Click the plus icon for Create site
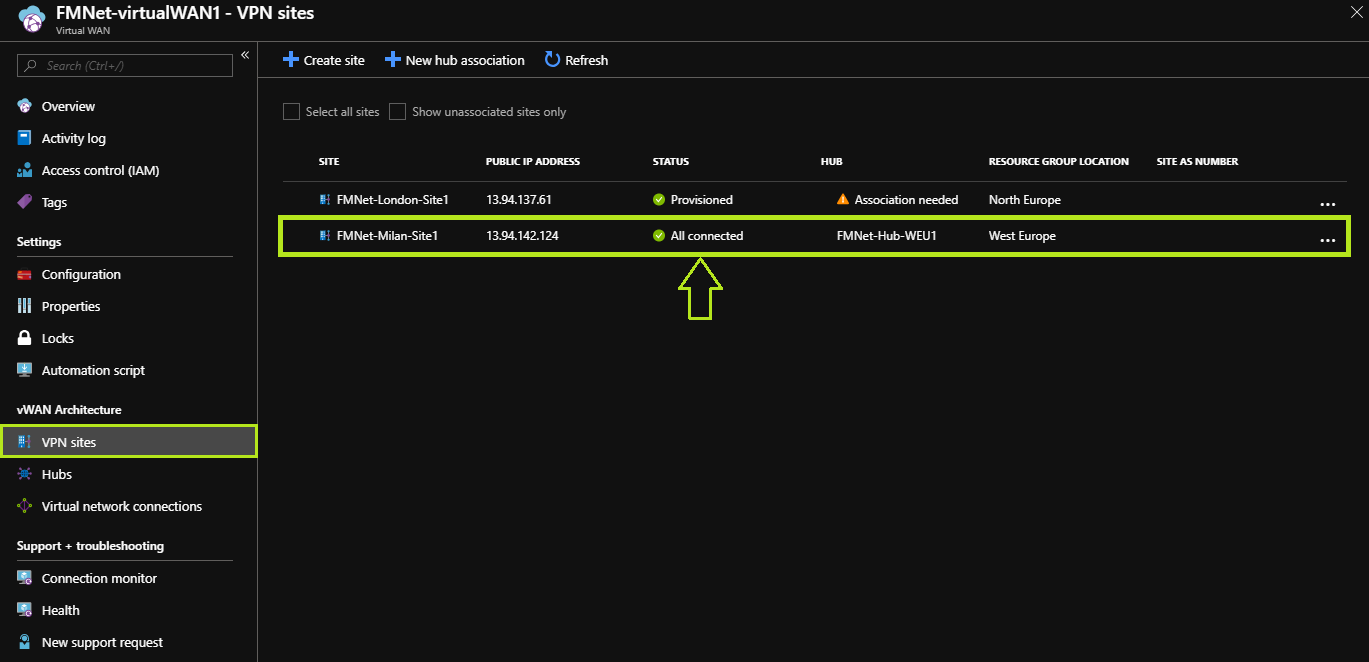This screenshot has height=662, width=1369. (291, 60)
